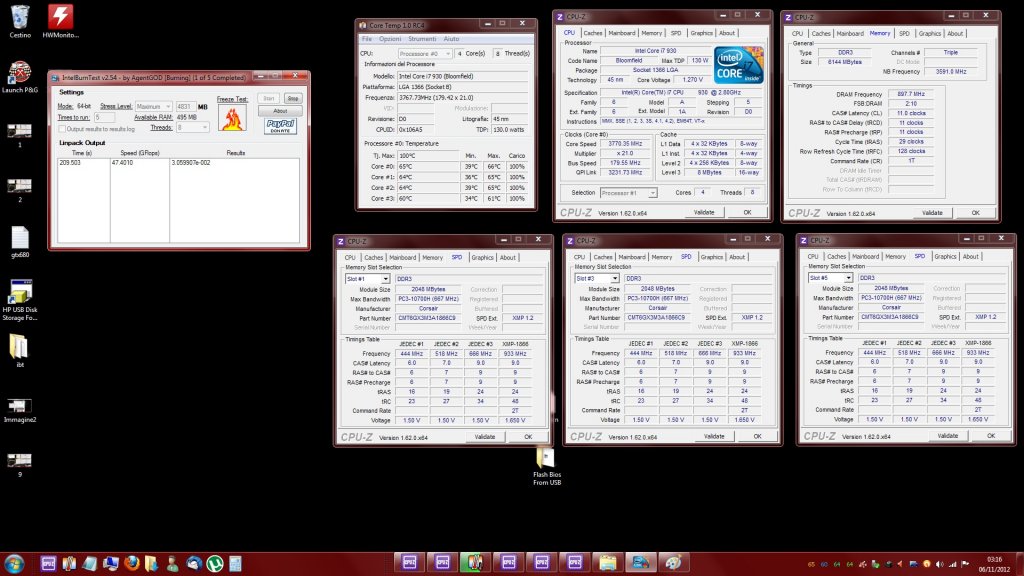Click the stress memory MB field showing 4831
This screenshot has height=576, width=1024.
[x=185, y=106]
